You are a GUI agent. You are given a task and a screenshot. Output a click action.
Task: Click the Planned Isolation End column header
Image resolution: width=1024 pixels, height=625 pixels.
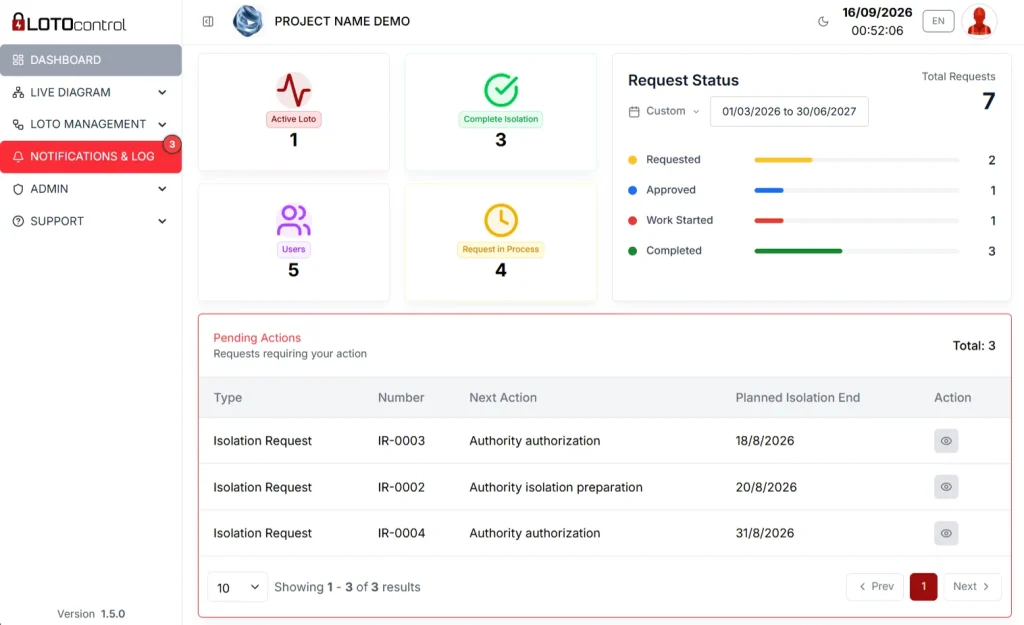[x=797, y=397]
